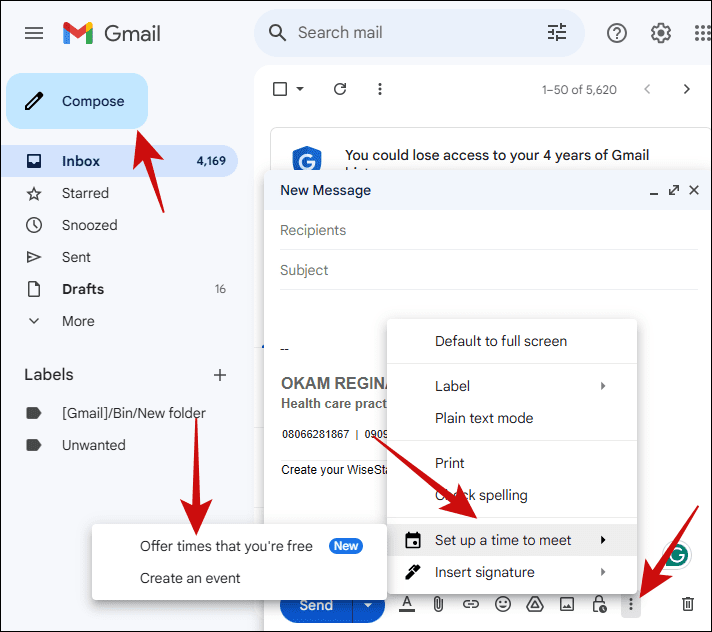
Task: Minimize the New Message window
Action: [654, 193]
